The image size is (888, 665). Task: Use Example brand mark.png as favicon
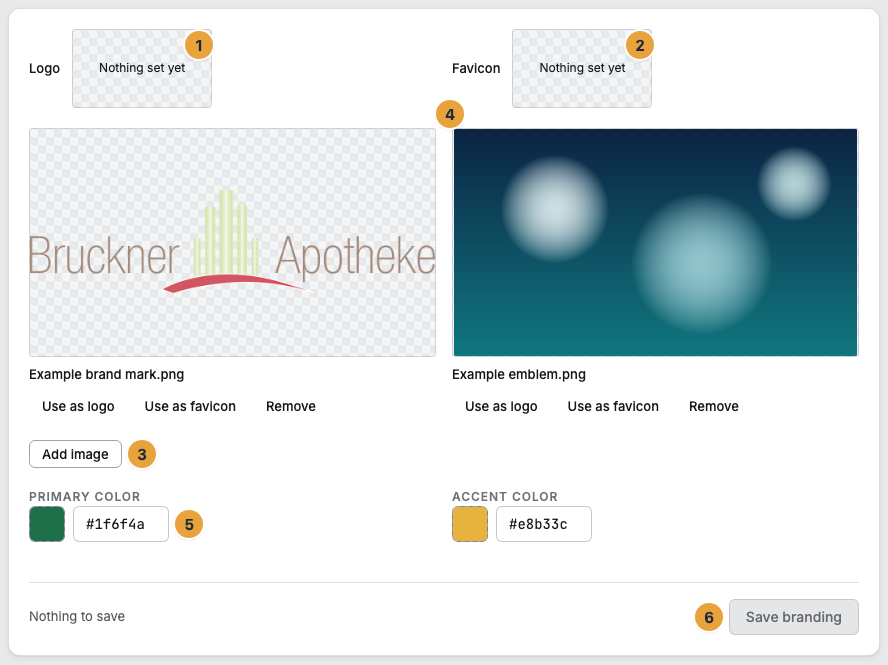190,406
